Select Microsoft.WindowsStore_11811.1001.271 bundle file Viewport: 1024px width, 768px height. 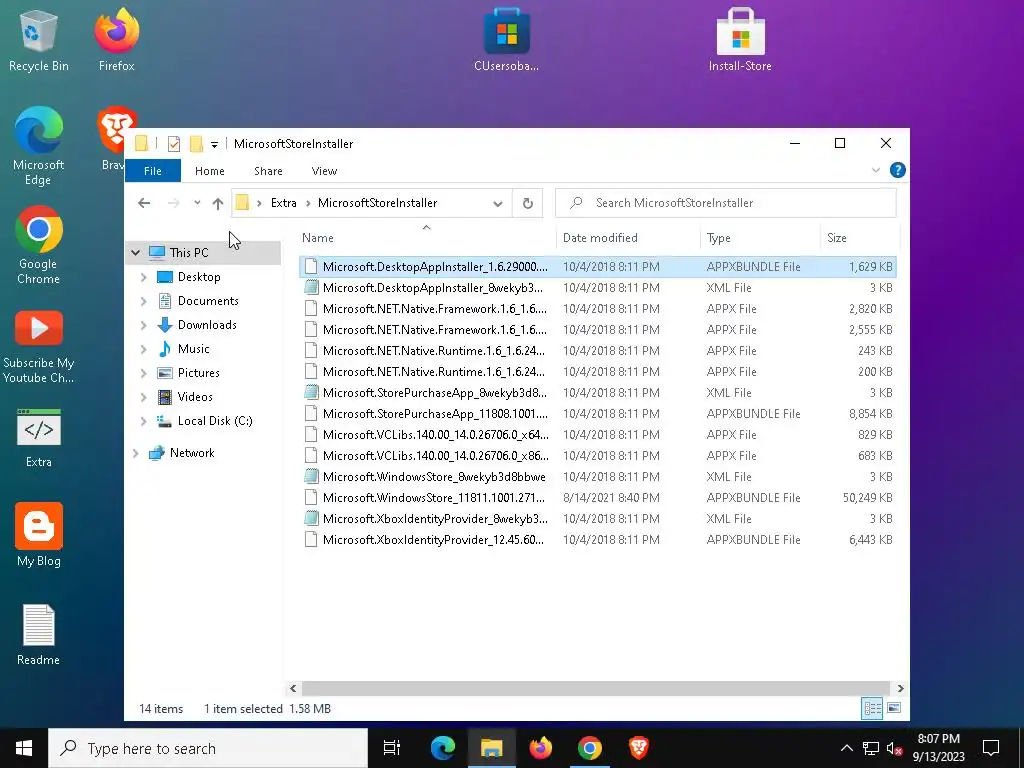click(598, 498)
